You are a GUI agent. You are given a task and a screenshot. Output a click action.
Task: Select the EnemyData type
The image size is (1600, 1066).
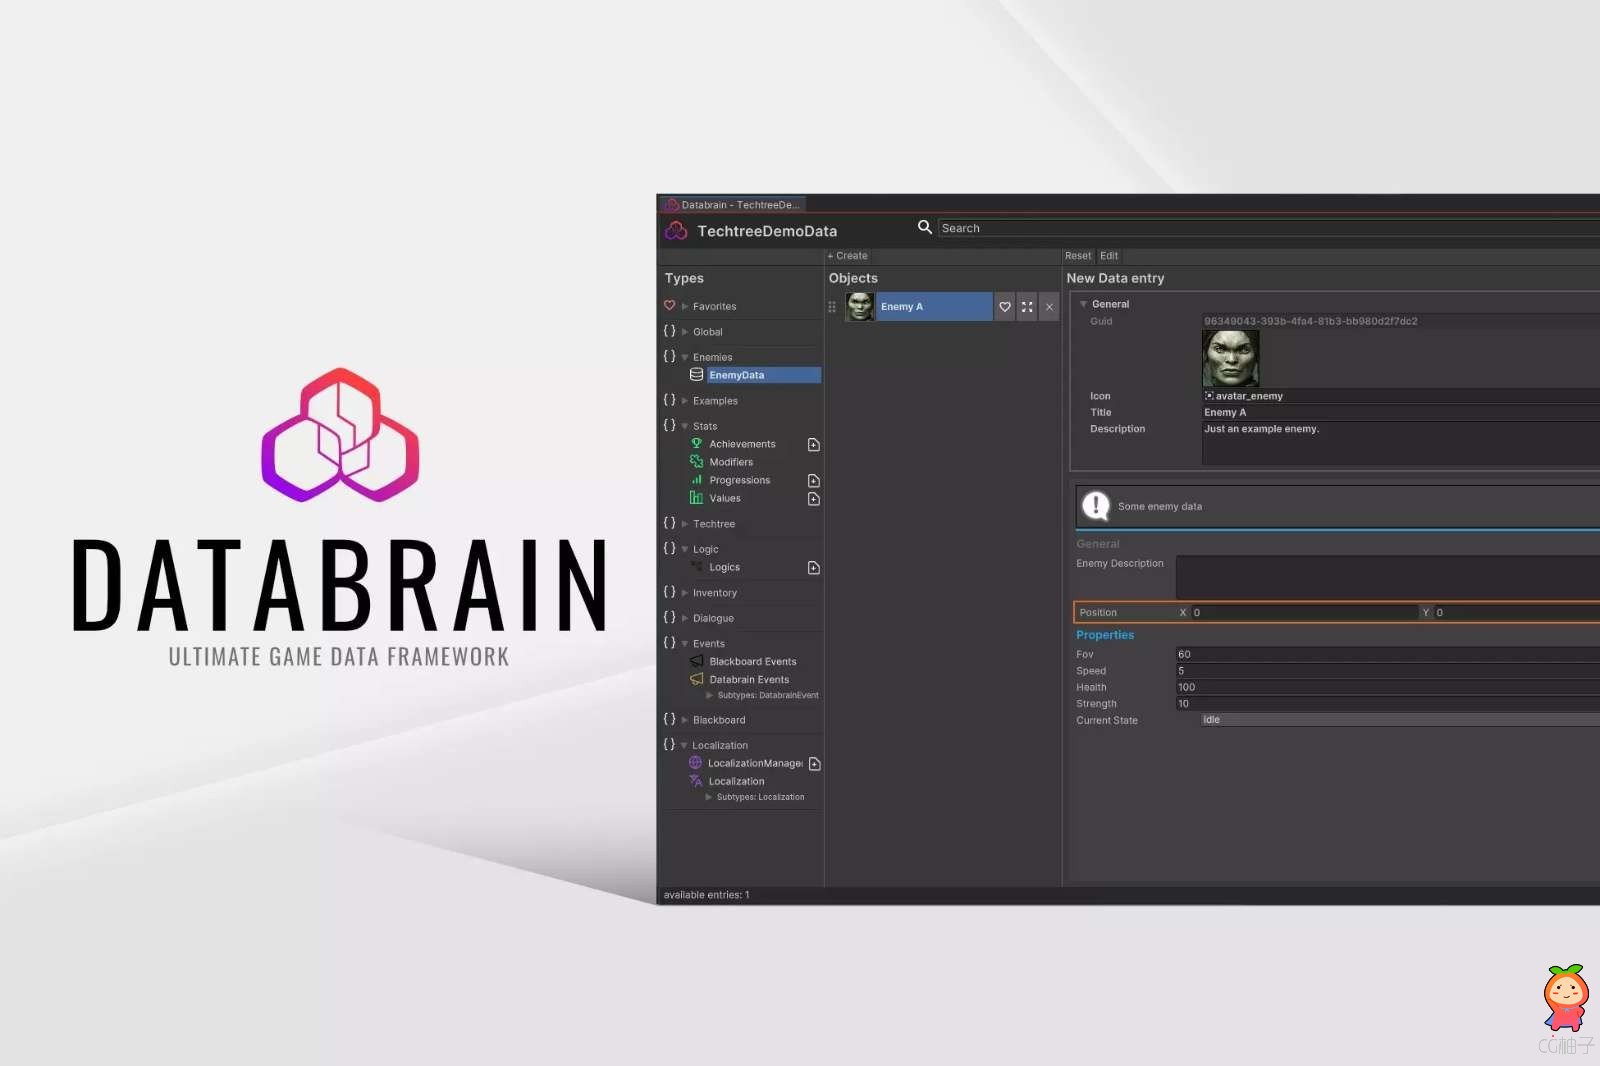coord(764,375)
